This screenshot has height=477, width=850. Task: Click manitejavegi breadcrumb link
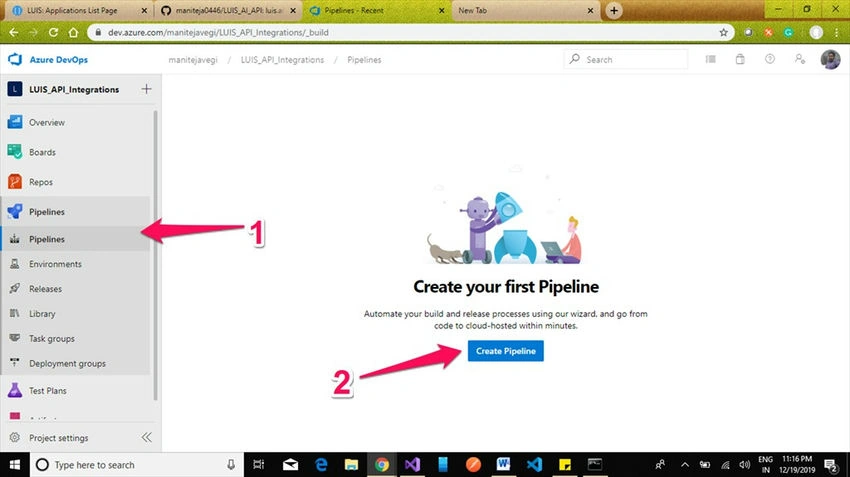coord(193,60)
